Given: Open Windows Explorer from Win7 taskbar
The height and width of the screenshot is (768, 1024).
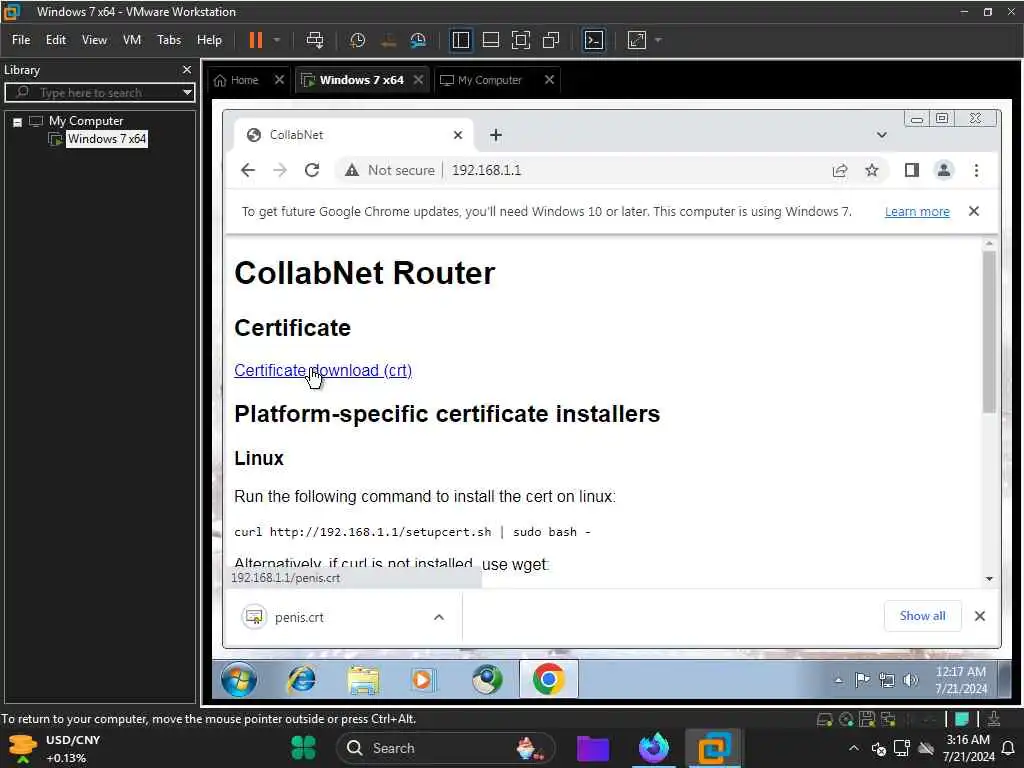Looking at the screenshot, I should click(363, 680).
